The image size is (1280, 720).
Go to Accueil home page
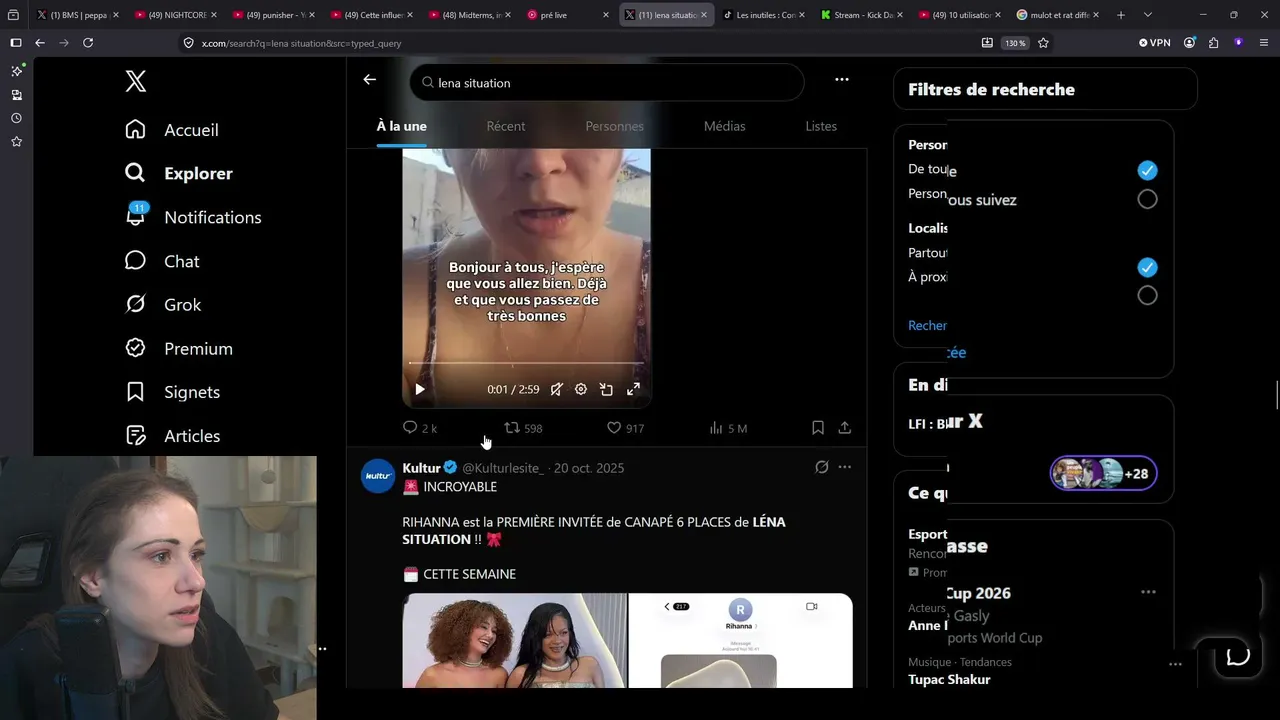coord(171,130)
